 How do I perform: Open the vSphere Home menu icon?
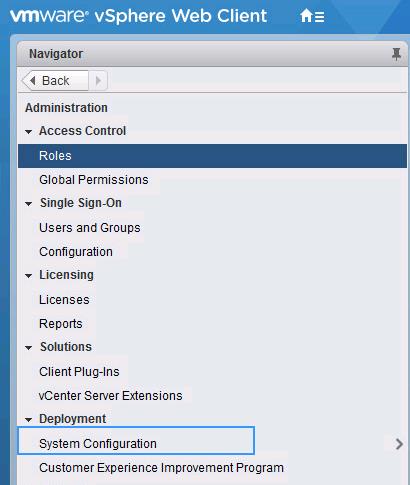pyautogui.click(x=312, y=16)
